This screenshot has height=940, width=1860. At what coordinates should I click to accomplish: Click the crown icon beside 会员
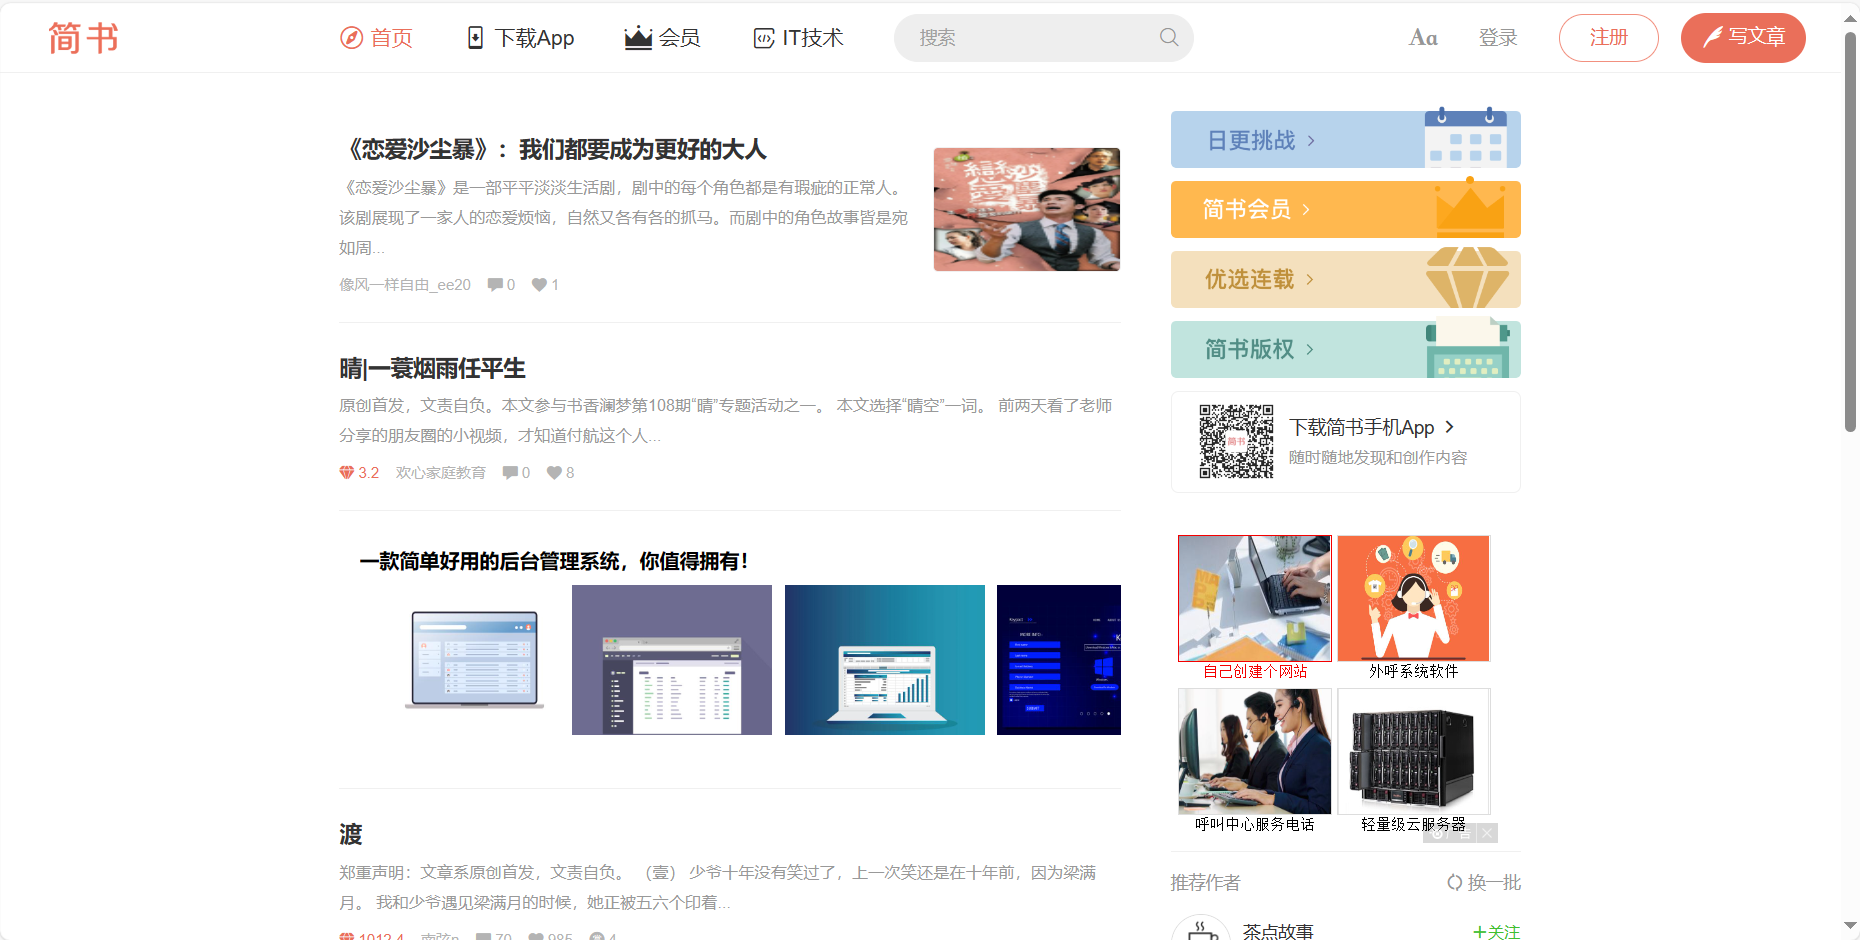(x=636, y=37)
